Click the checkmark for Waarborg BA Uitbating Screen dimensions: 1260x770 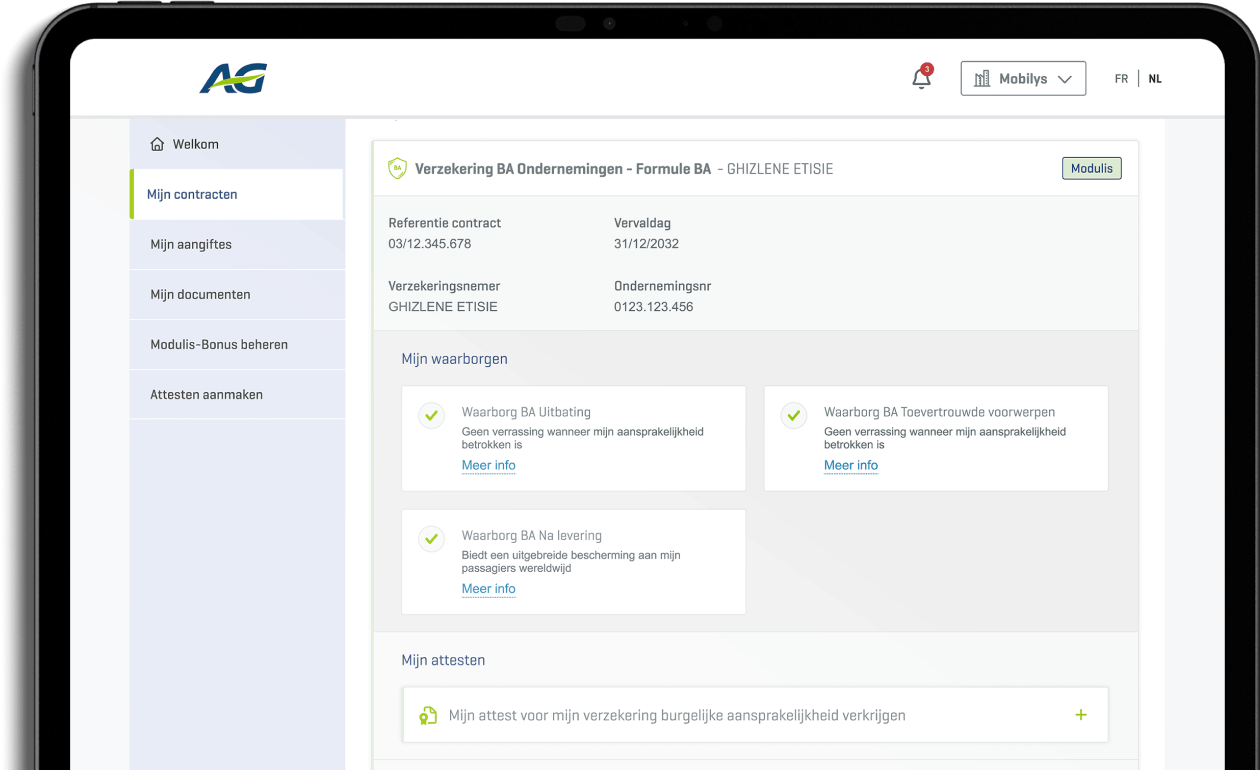pyautogui.click(x=431, y=415)
